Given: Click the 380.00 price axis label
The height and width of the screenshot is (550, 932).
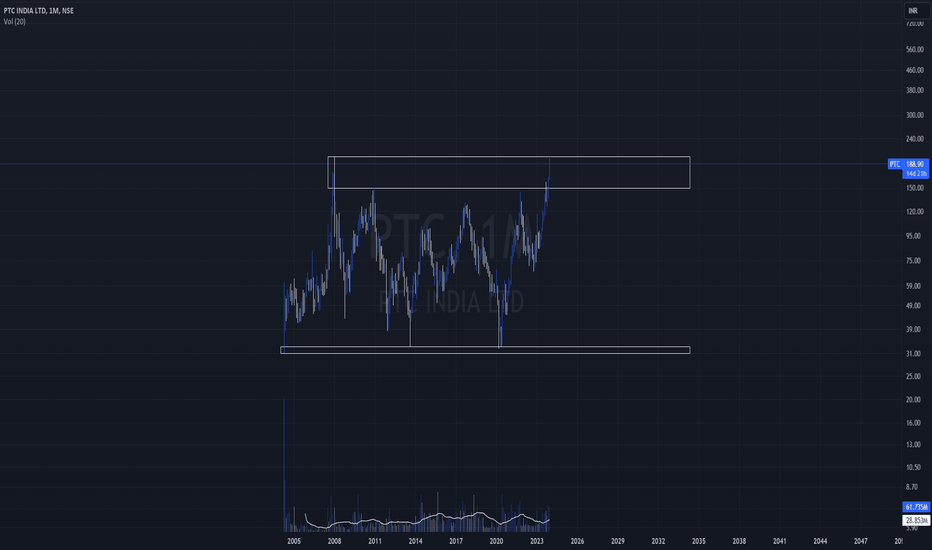Looking at the screenshot, I should tap(915, 90).
